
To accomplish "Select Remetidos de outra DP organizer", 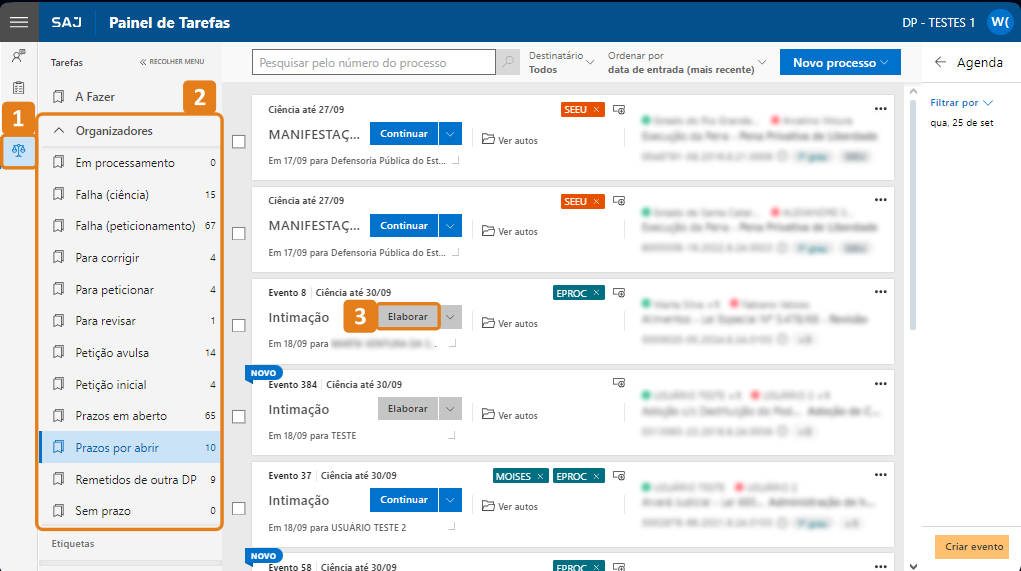I will (130, 480).
